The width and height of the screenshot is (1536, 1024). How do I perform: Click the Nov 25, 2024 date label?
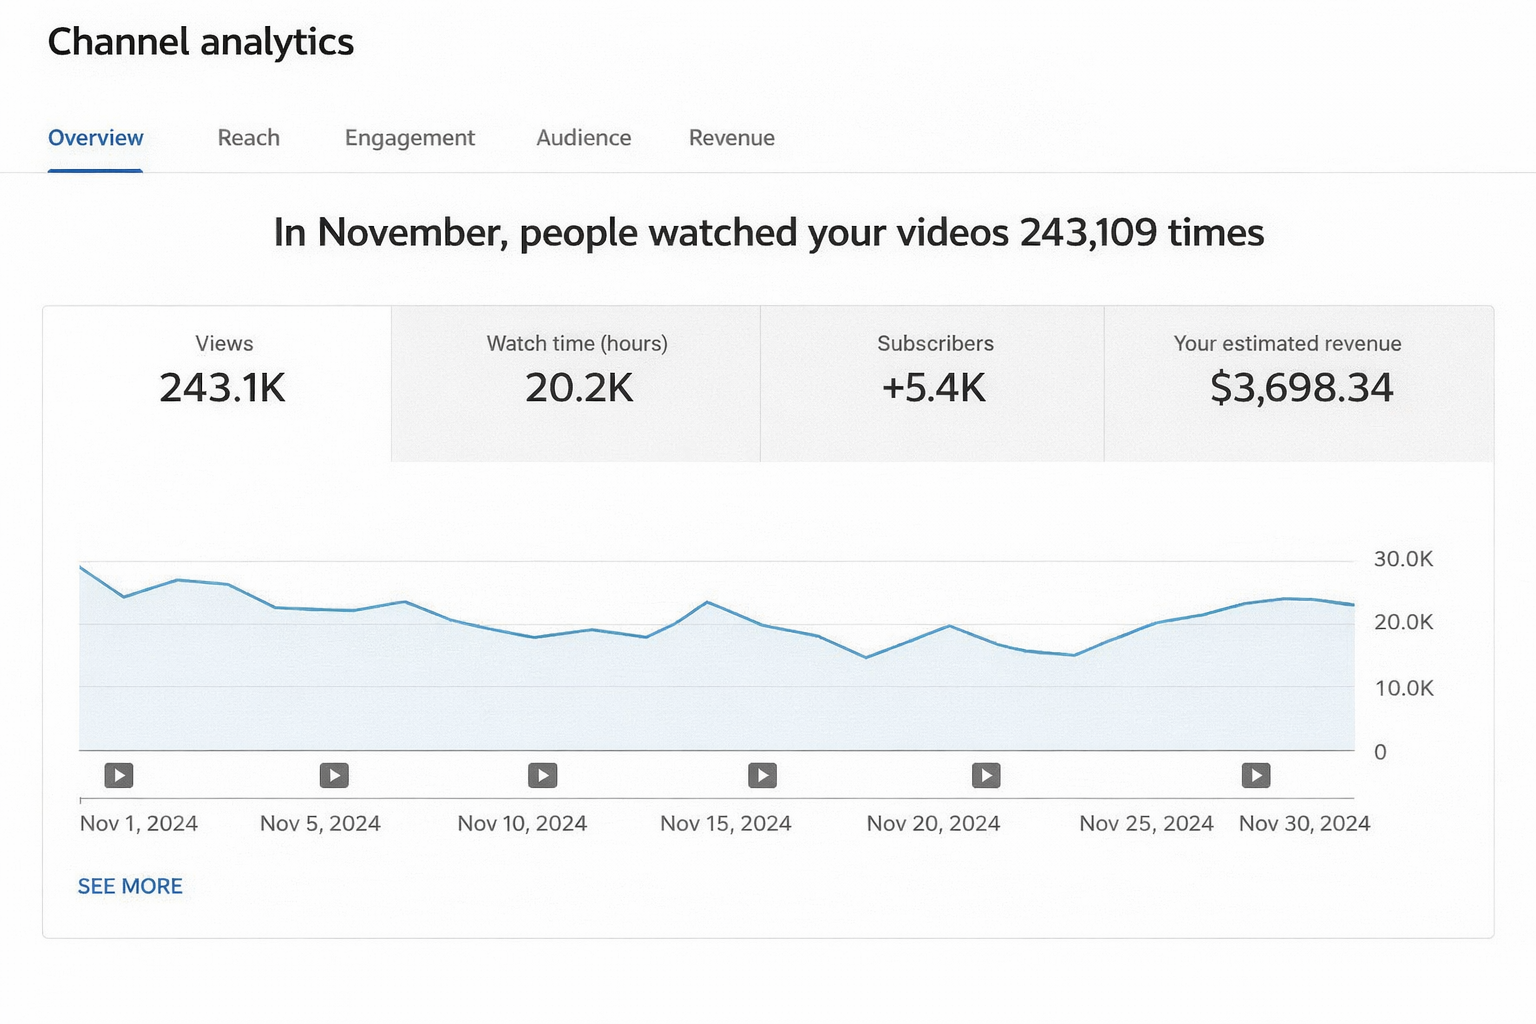point(1146,823)
